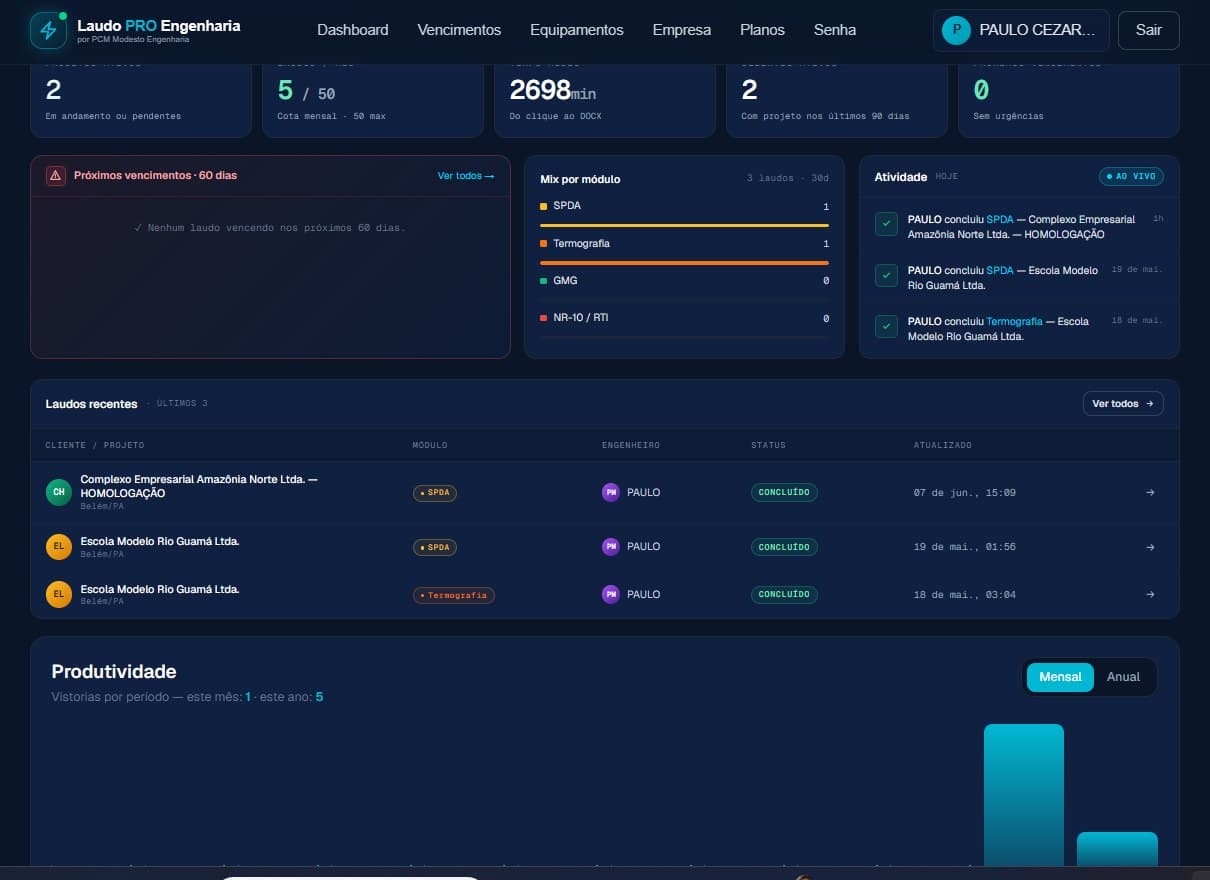Open the Dashboard nav item
Screen dimensions: 1210x880
(x=352, y=30)
